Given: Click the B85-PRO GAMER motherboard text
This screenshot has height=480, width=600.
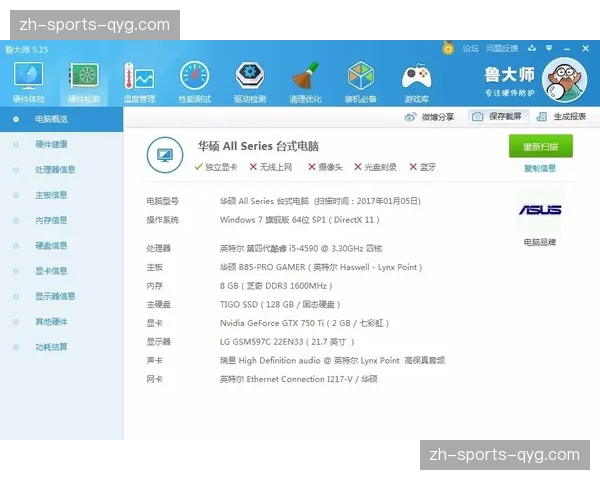Looking at the screenshot, I should pyautogui.click(x=321, y=267).
